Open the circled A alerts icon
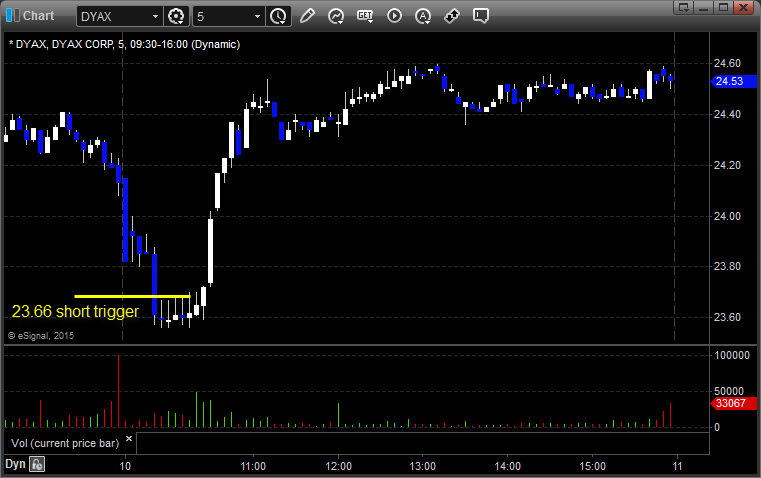 [423, 16]
